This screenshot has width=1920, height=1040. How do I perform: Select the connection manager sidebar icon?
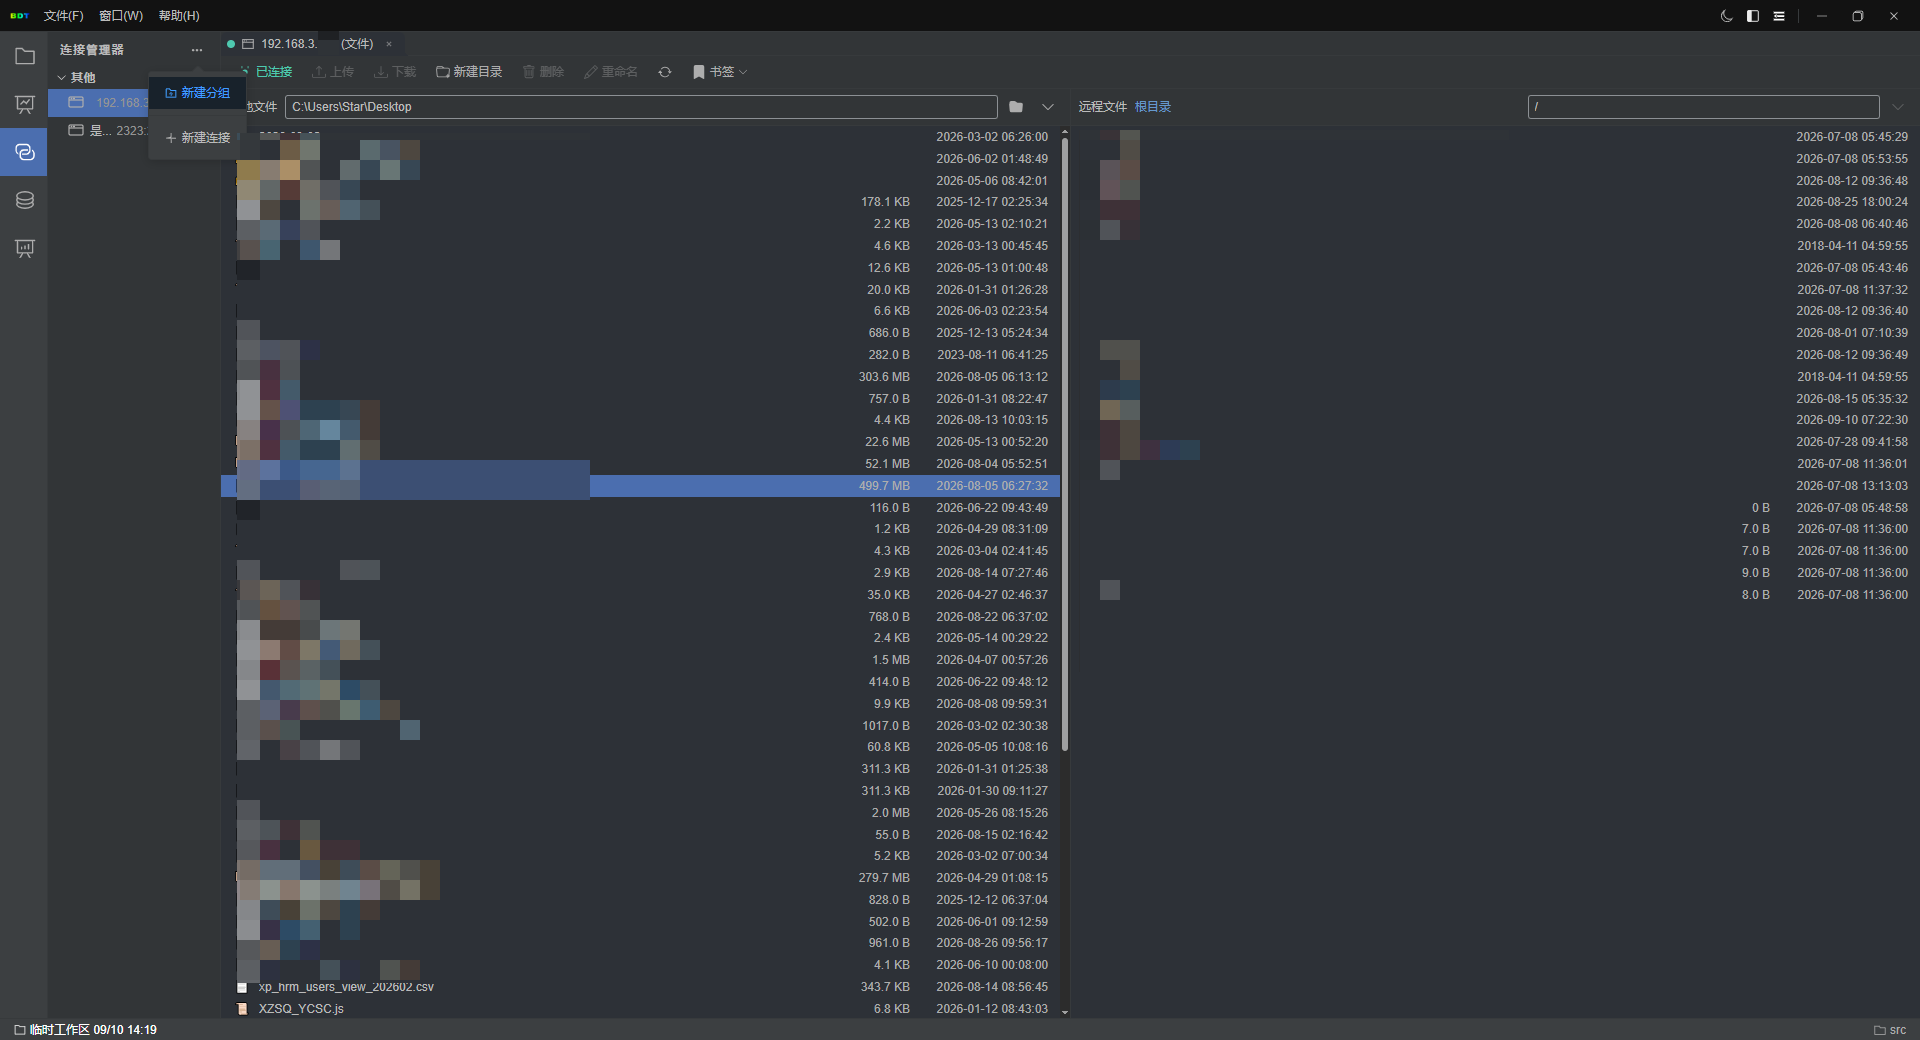(25, 152)
